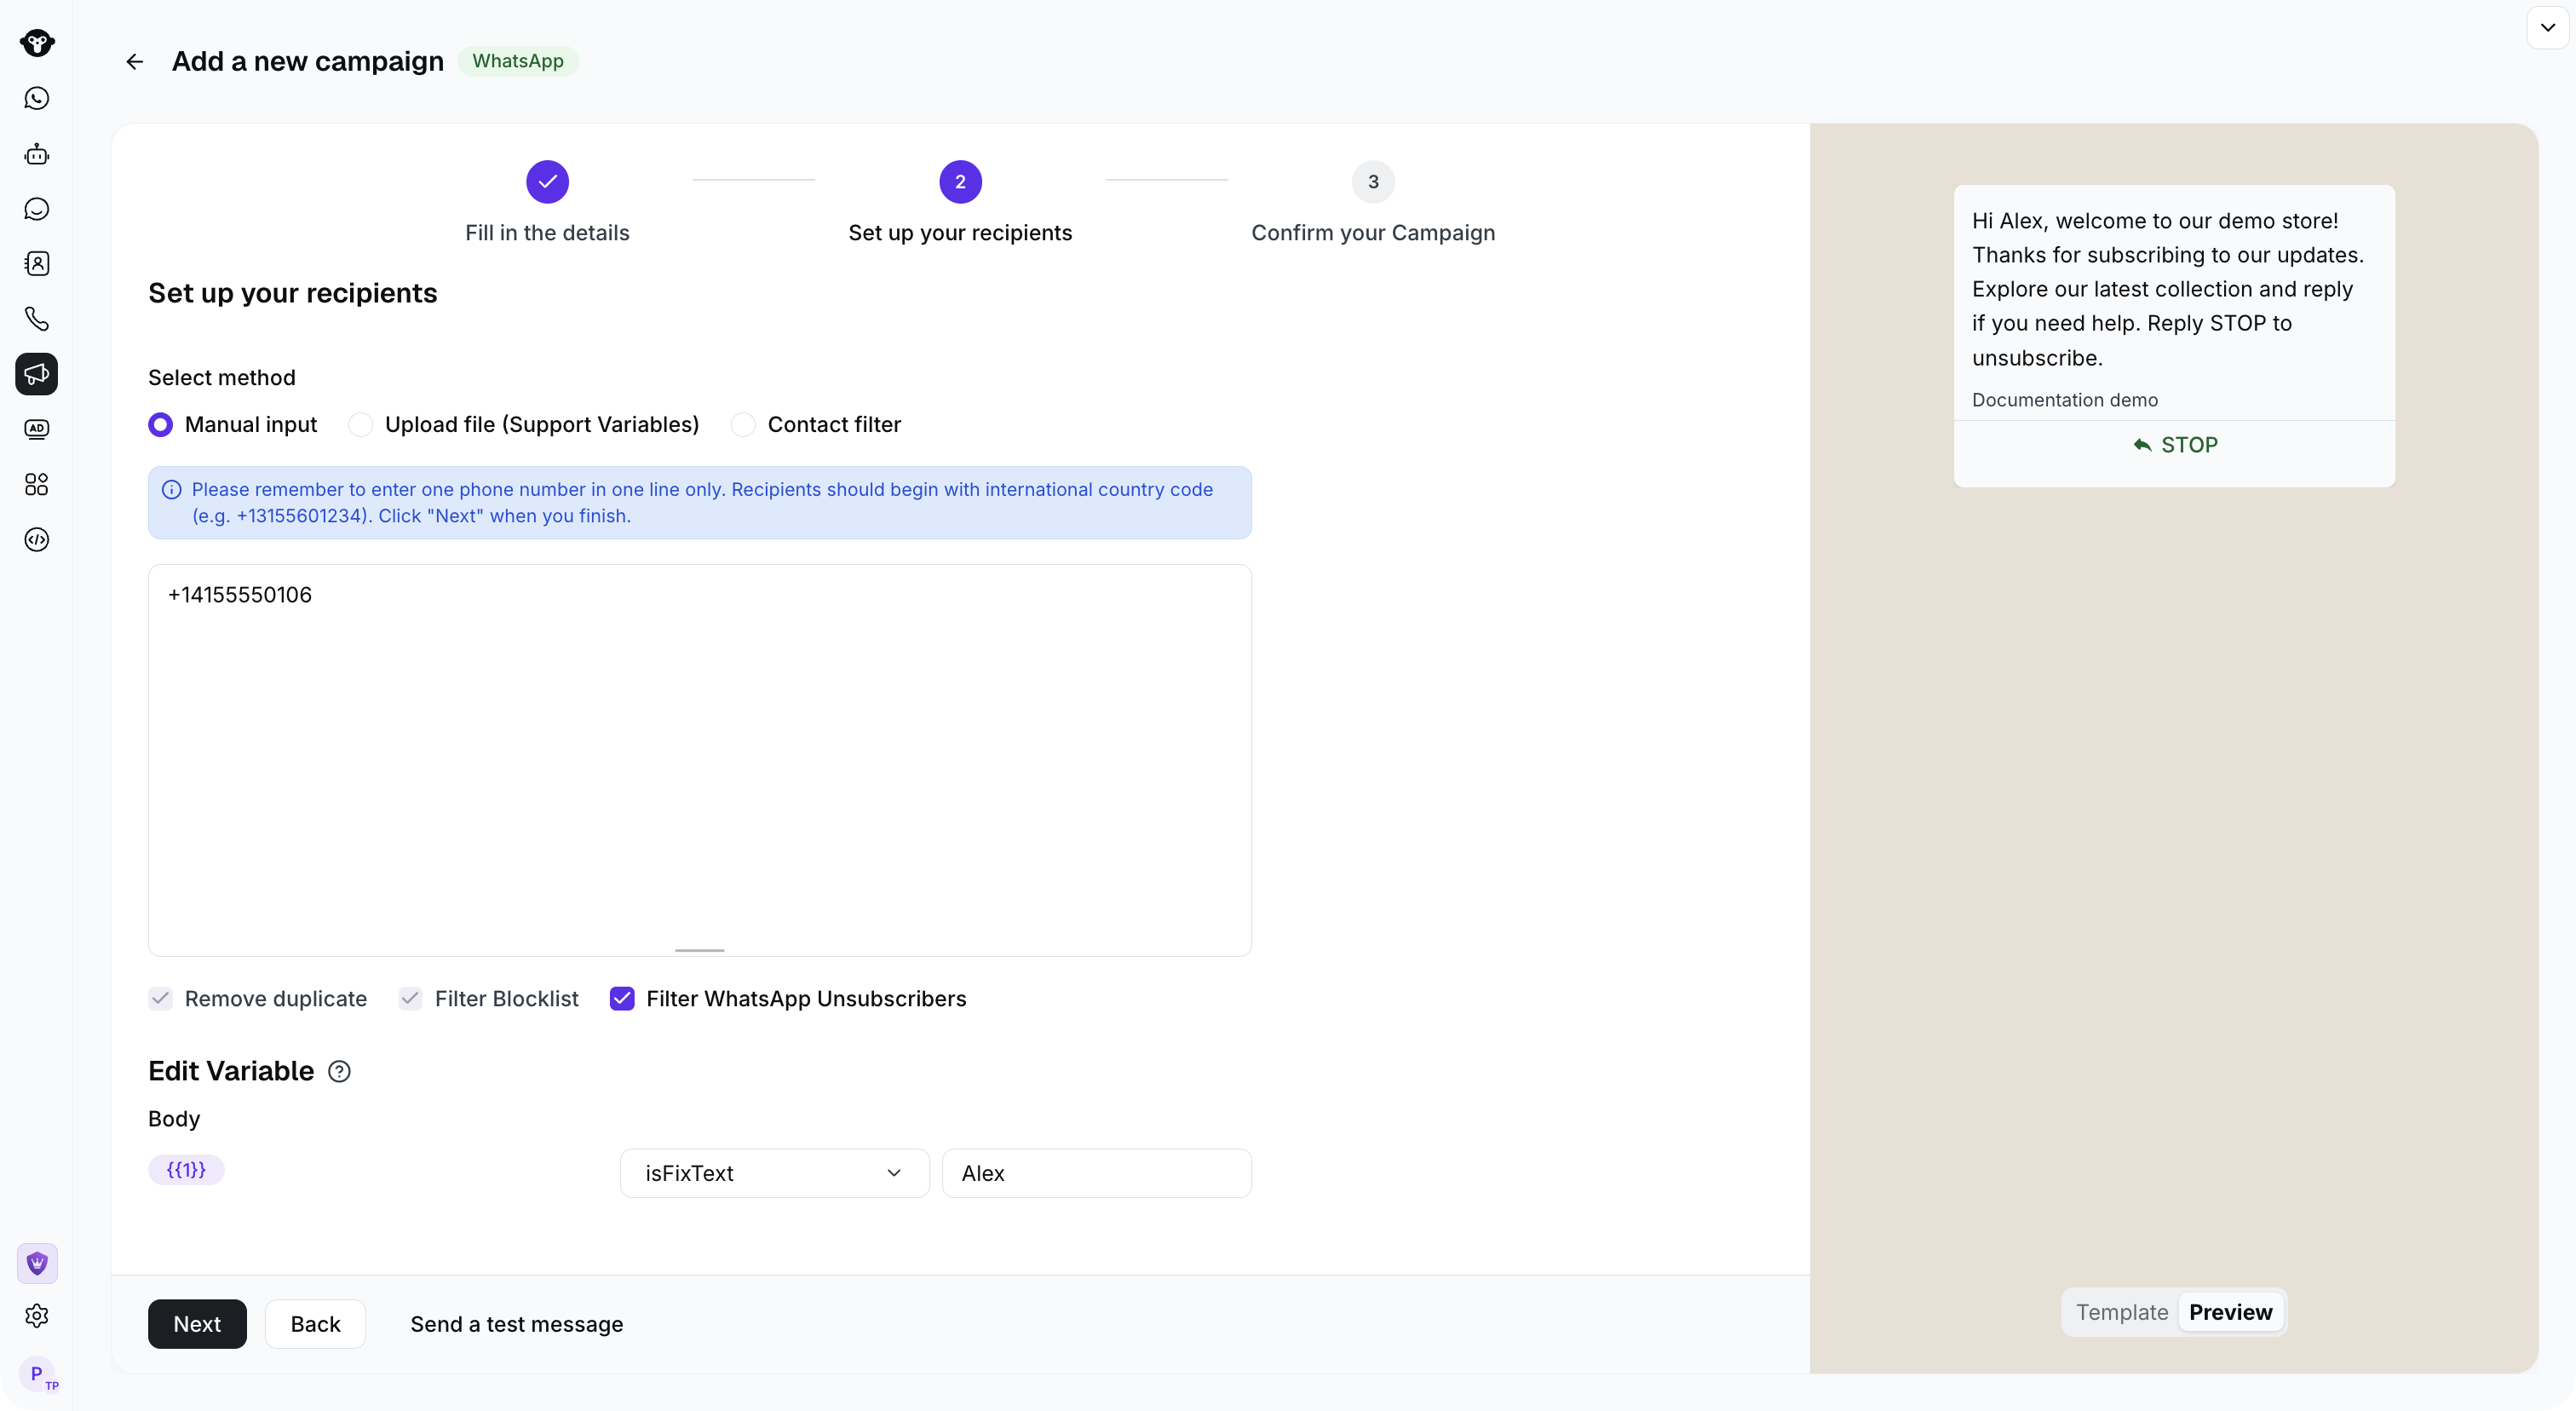Open the purple shield icon
The image size is (2576, 1411).
(37, 1264)
